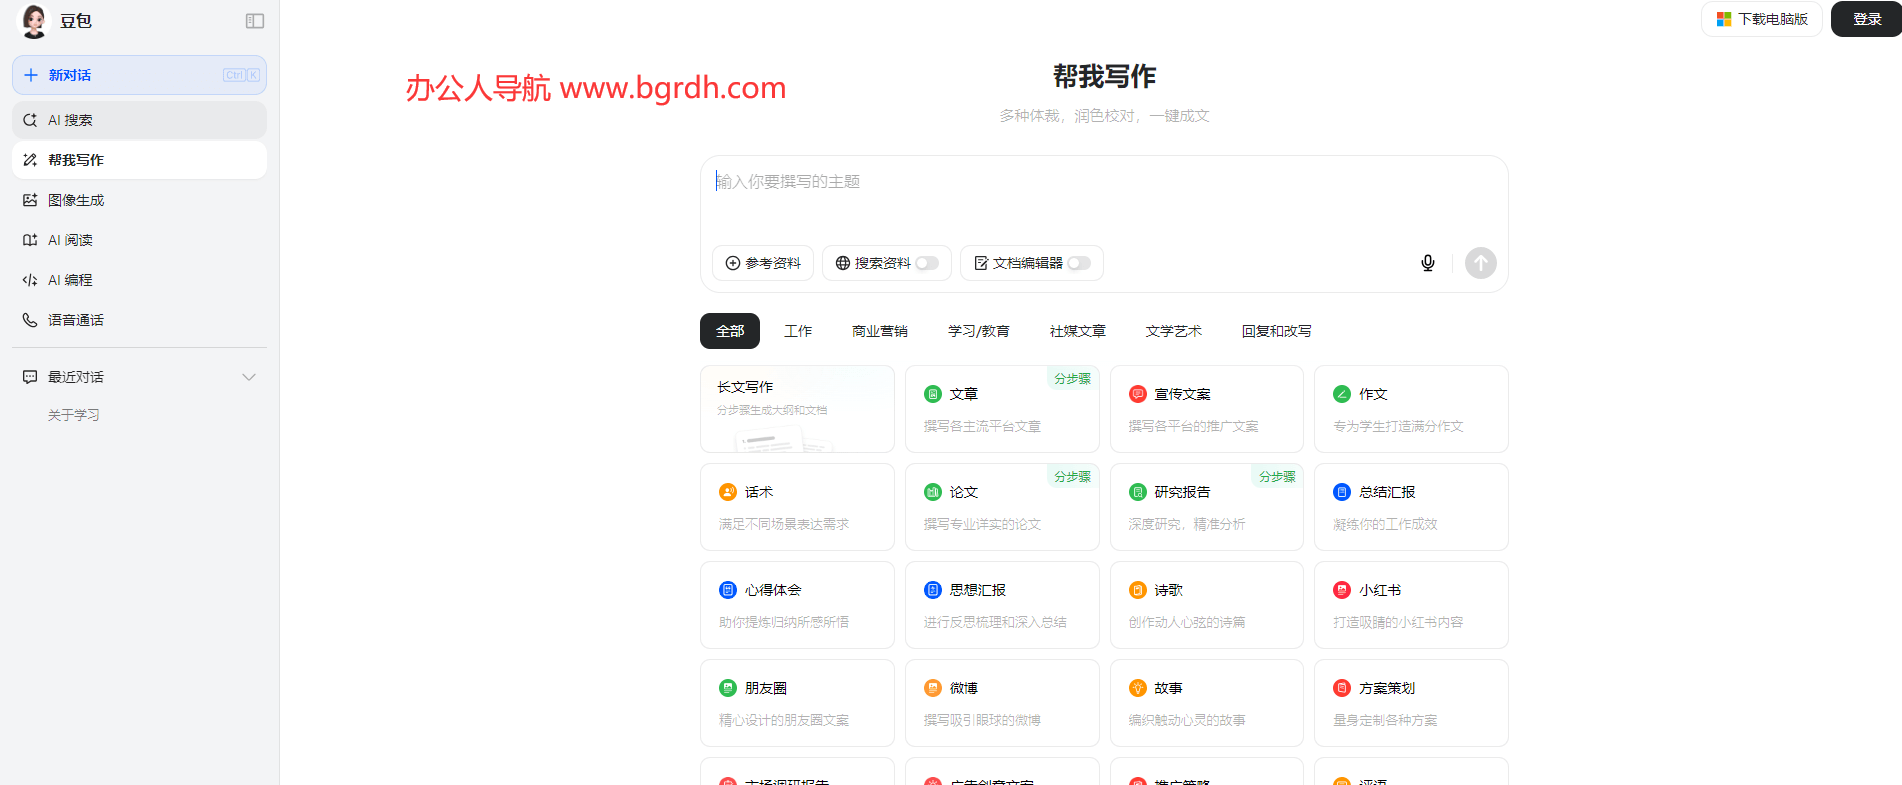Image resolution: width=1902 pixels, height=785 pixels.
Task: Click the green 朋友圈 card icon
Action: pos(728,688)
